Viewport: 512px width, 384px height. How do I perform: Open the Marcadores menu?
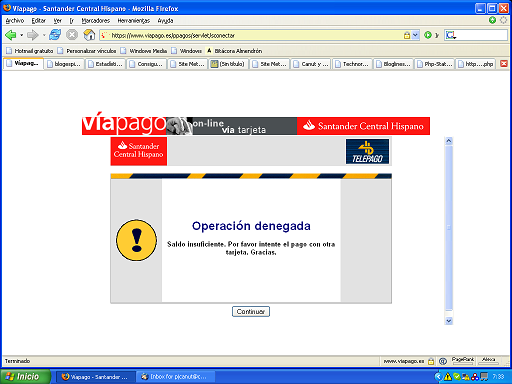click(x=96, y=21)
